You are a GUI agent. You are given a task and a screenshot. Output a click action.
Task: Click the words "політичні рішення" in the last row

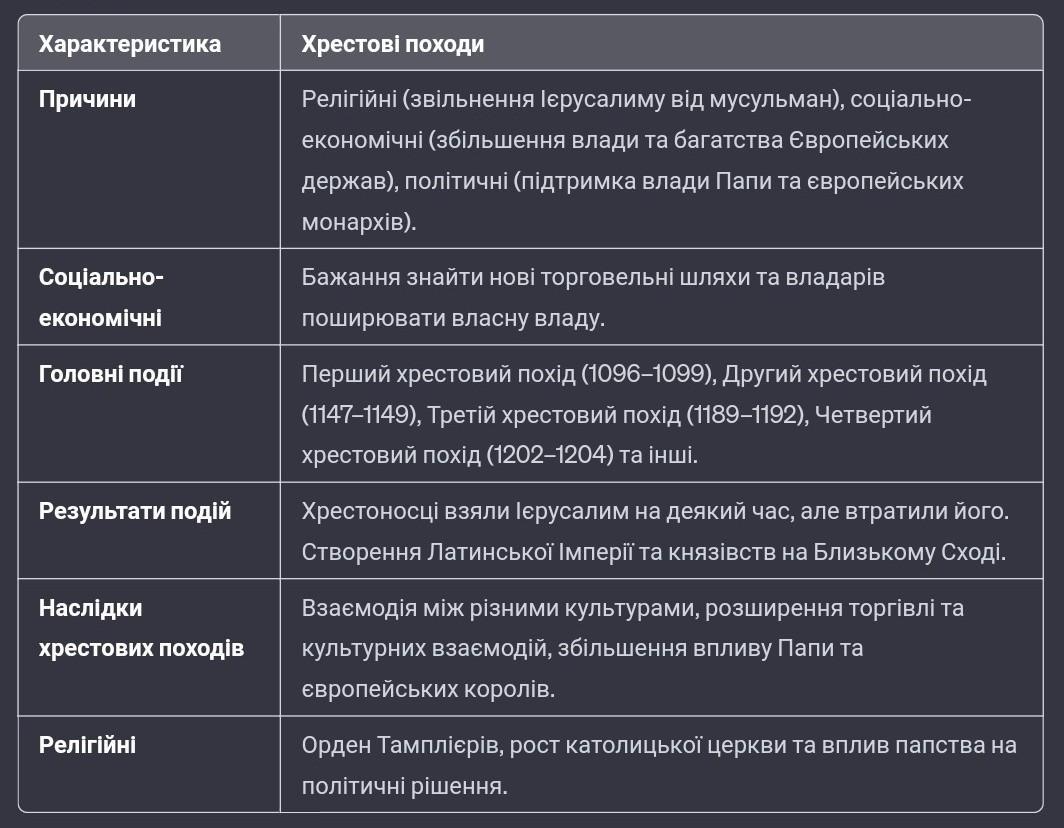pos(404,786)
